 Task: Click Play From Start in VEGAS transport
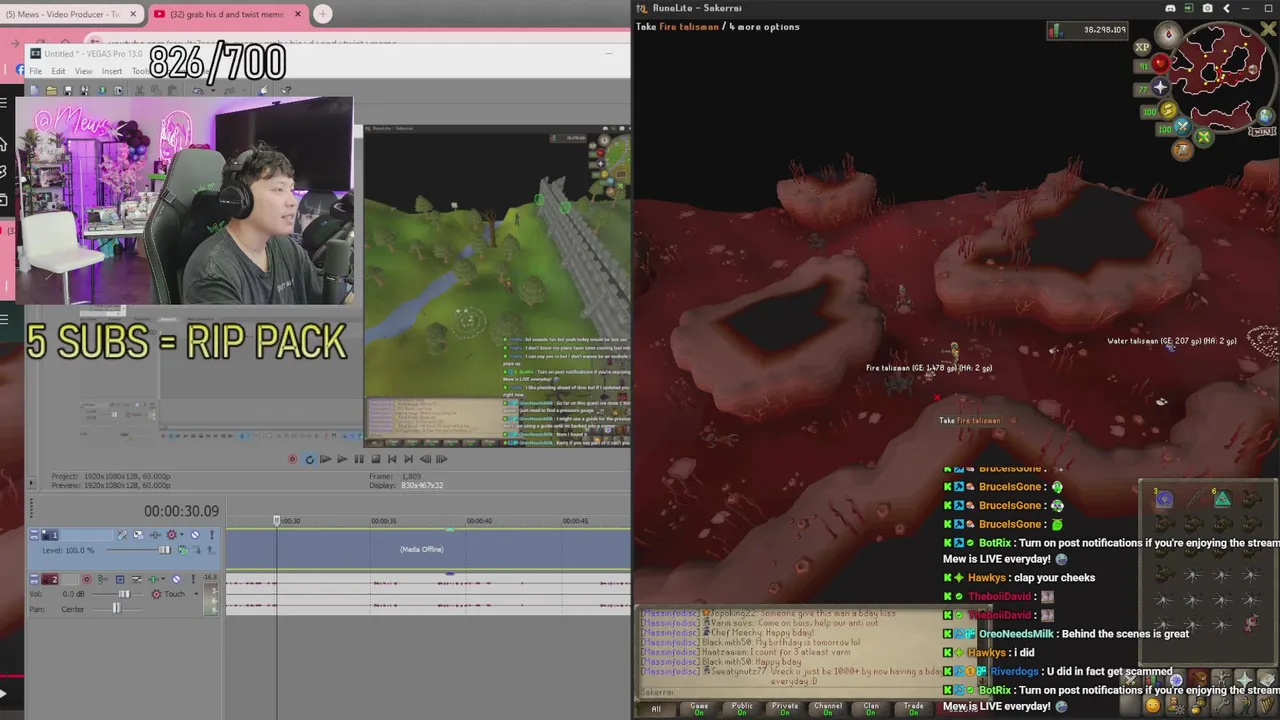tap(325, 459)
